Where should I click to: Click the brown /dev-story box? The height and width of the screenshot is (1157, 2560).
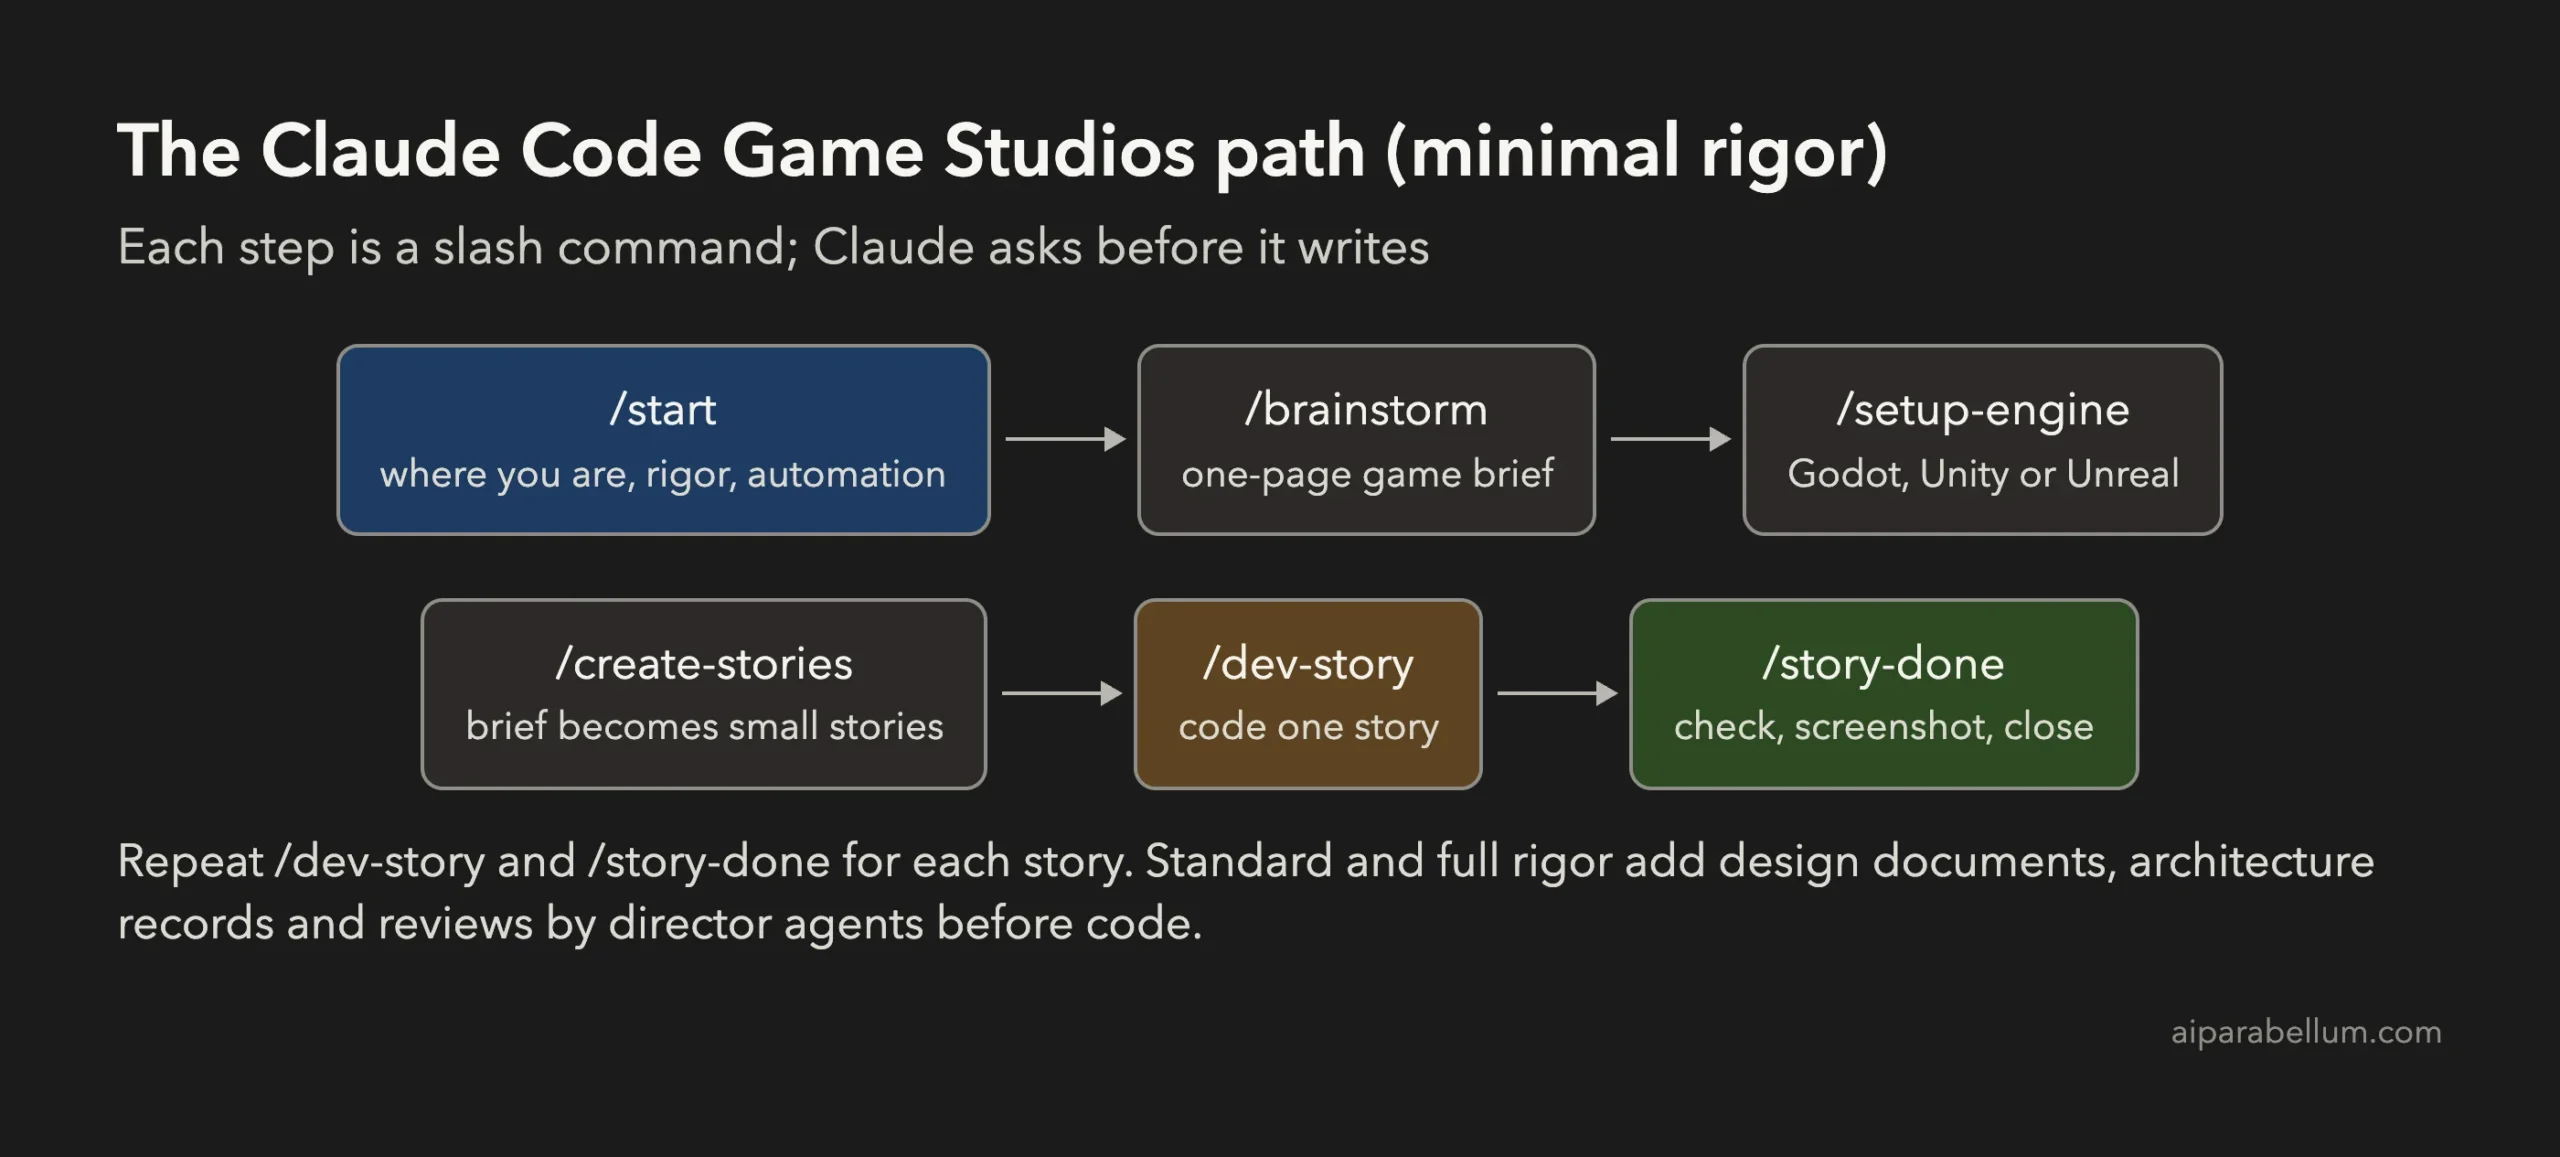point(1308,694)
